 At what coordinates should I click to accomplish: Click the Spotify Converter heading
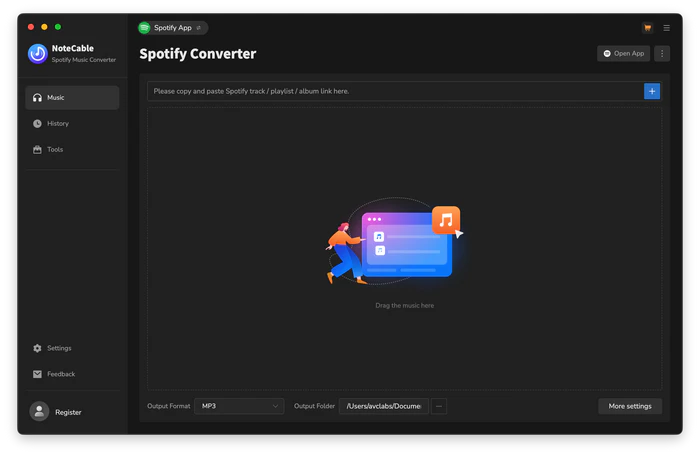[x=198, y=54]
